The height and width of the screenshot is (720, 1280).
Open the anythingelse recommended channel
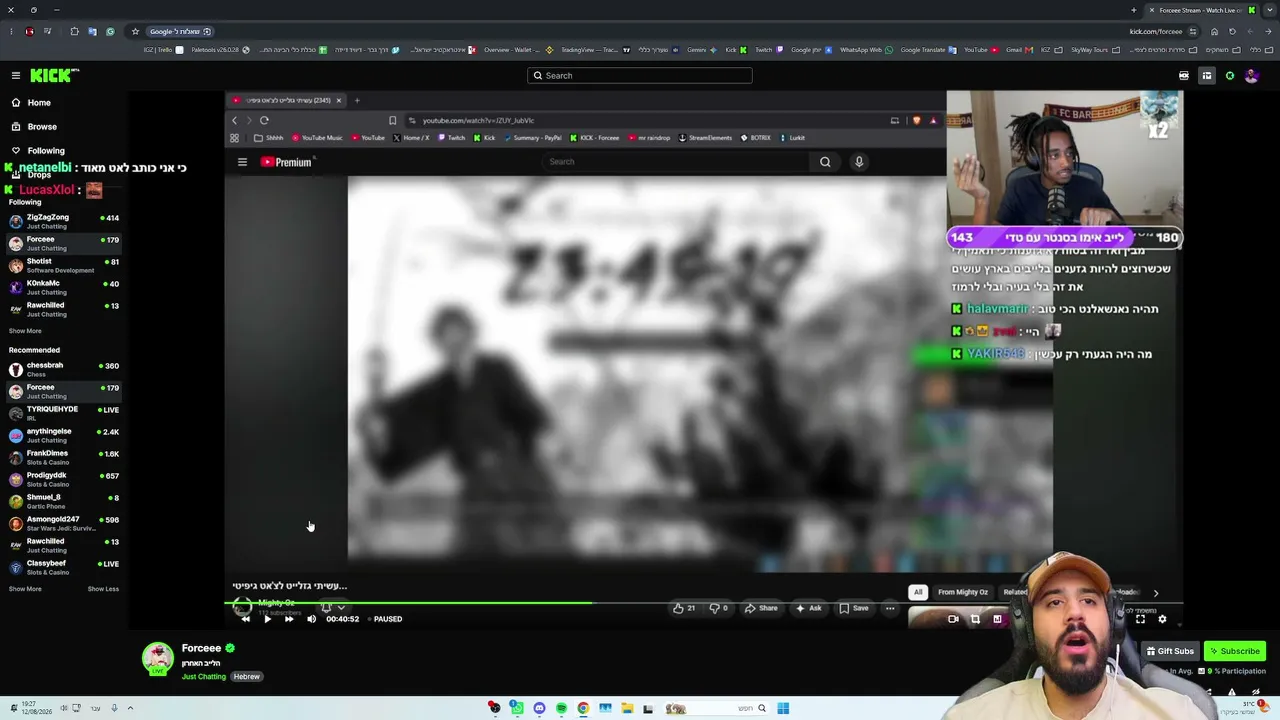tap(64, 435)
